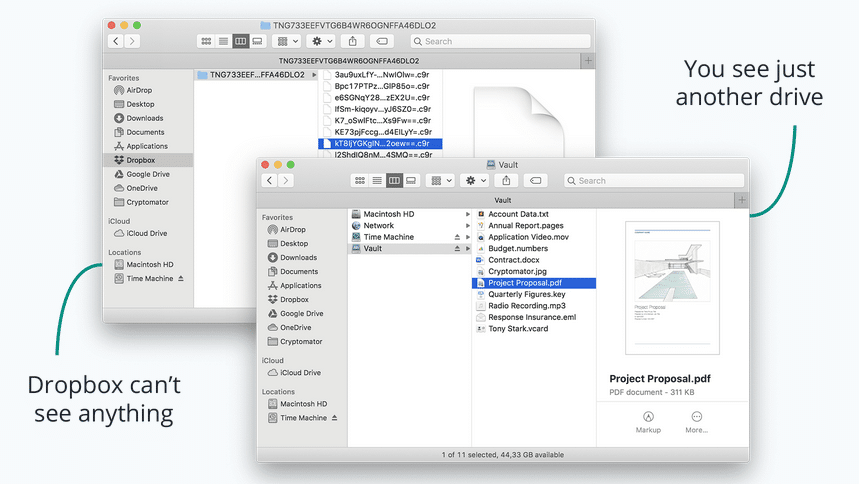Eject the Vault drive in column list

tap(457, 248)
